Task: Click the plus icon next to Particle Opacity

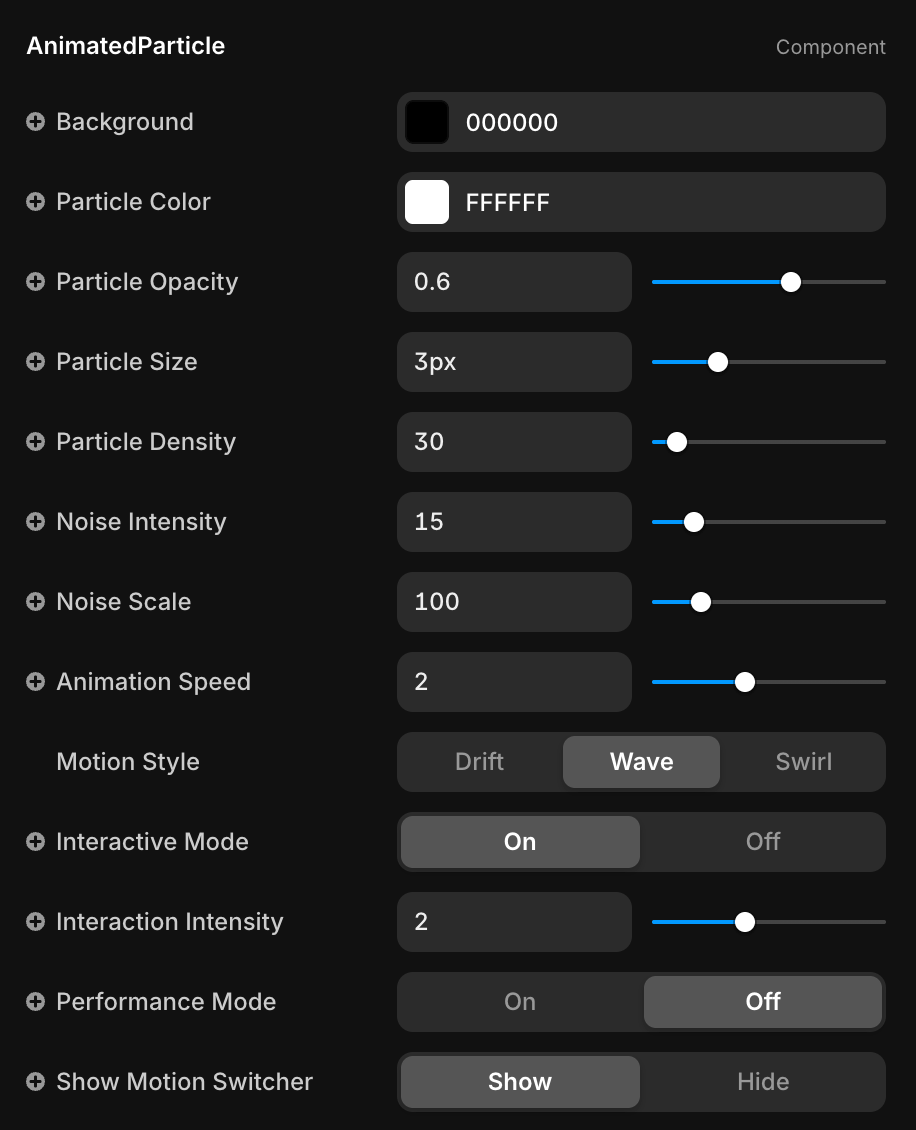Action: 35,282
